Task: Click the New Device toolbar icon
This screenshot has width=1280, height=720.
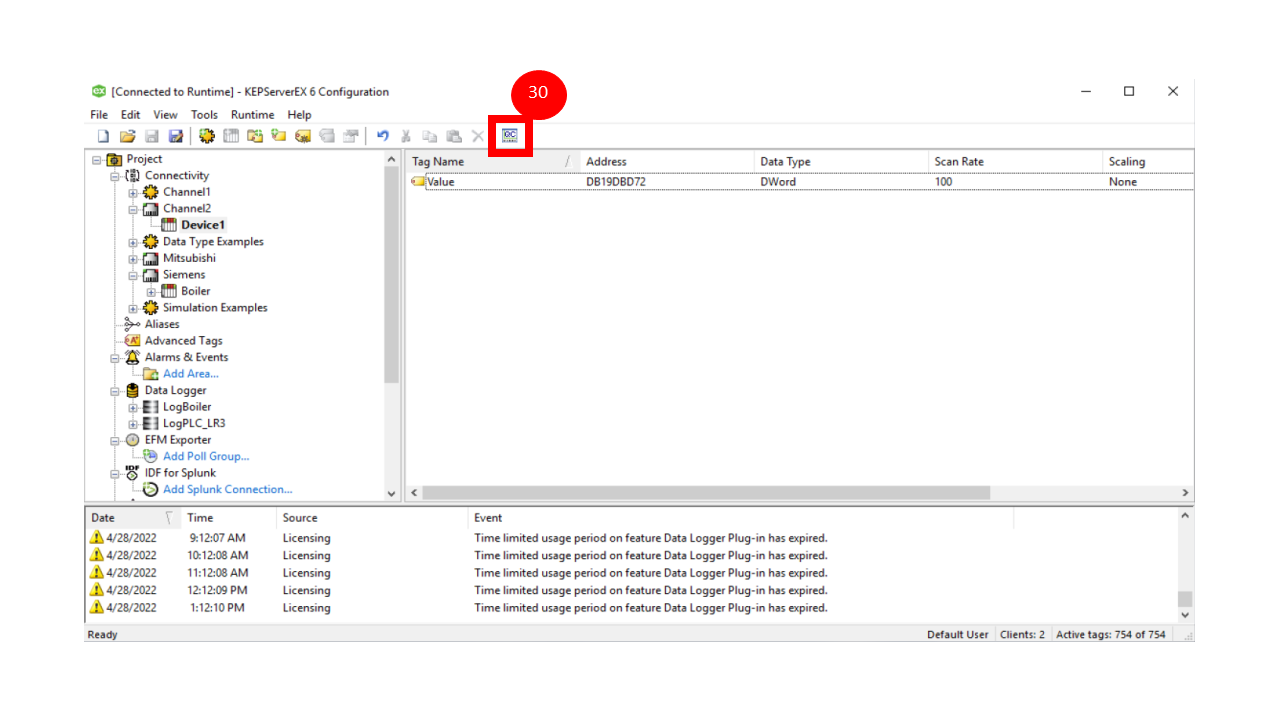Action: point(231,136)
